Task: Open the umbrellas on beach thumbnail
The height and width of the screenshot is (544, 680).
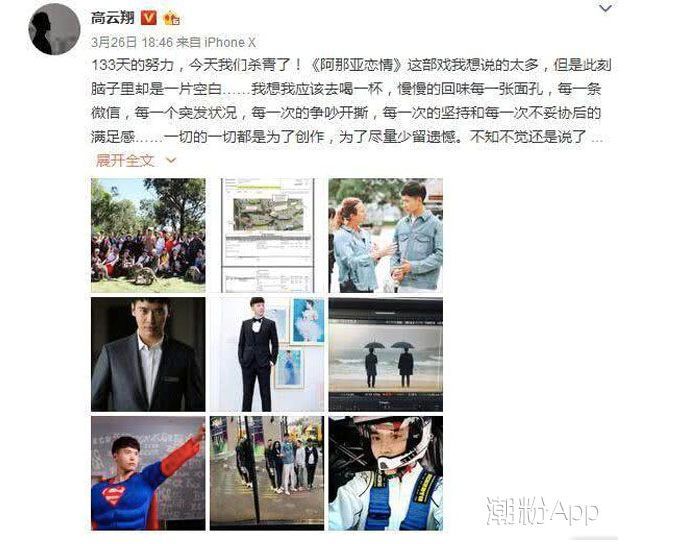Action: [386, 354]
